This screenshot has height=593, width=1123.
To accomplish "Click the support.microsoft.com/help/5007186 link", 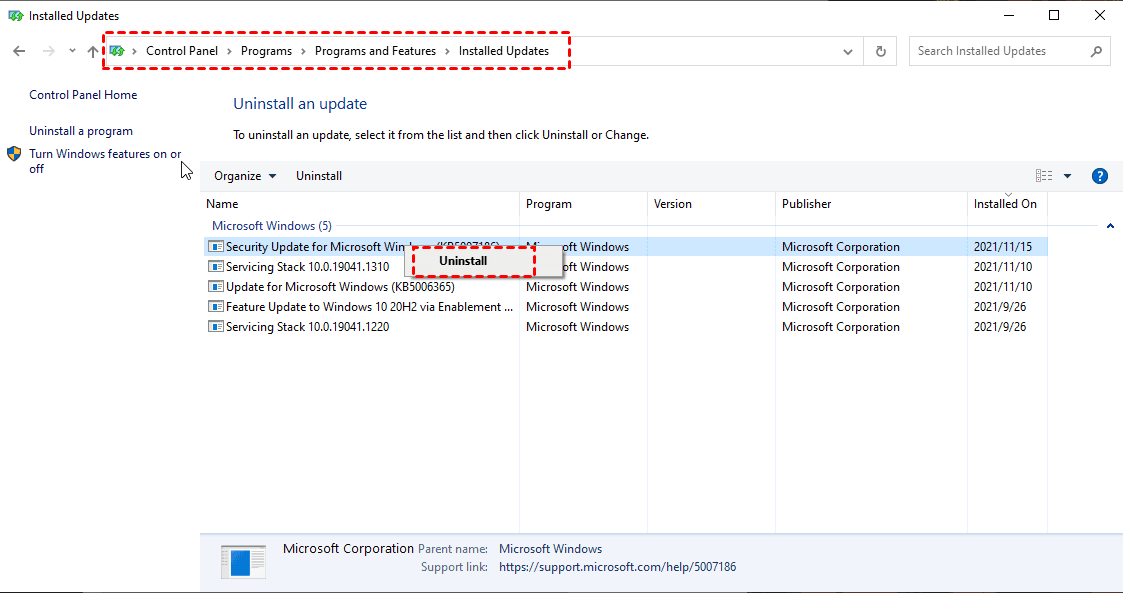I will point(617,567).
